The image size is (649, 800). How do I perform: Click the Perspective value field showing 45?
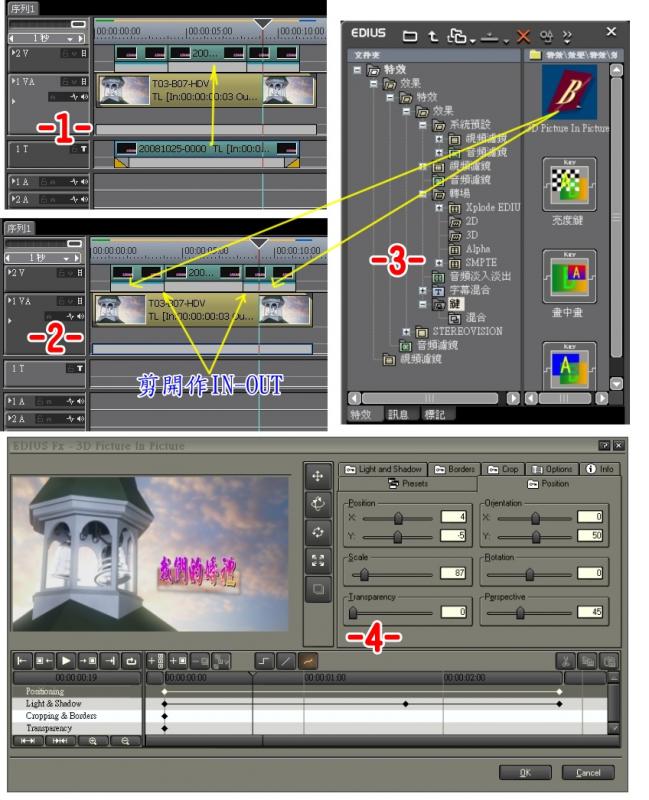pos(590,612)
